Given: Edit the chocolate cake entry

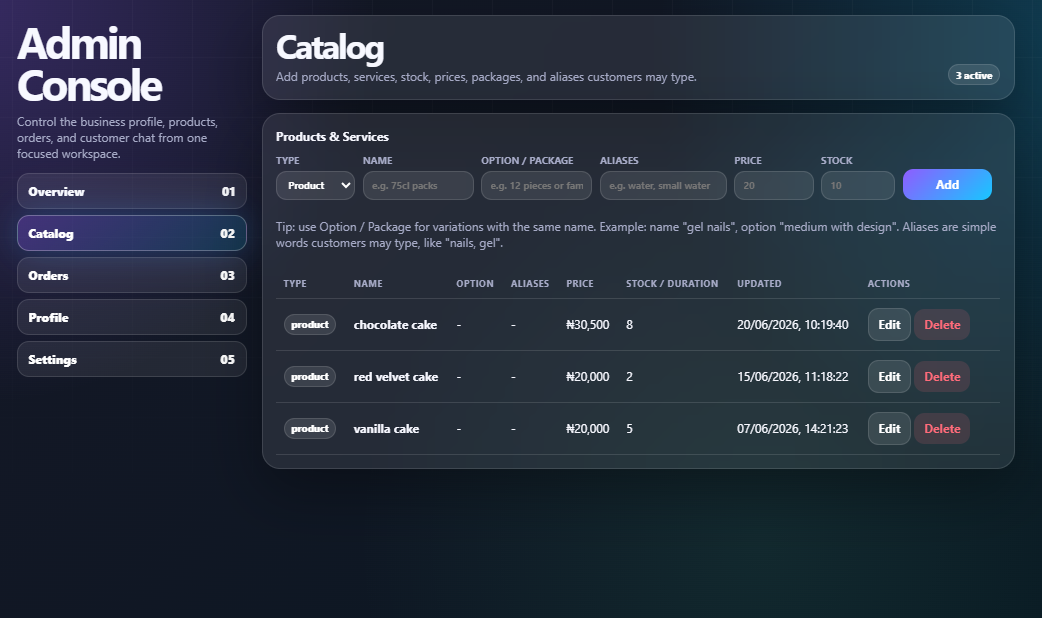Looking at the screenshot, I should (889, 325).
